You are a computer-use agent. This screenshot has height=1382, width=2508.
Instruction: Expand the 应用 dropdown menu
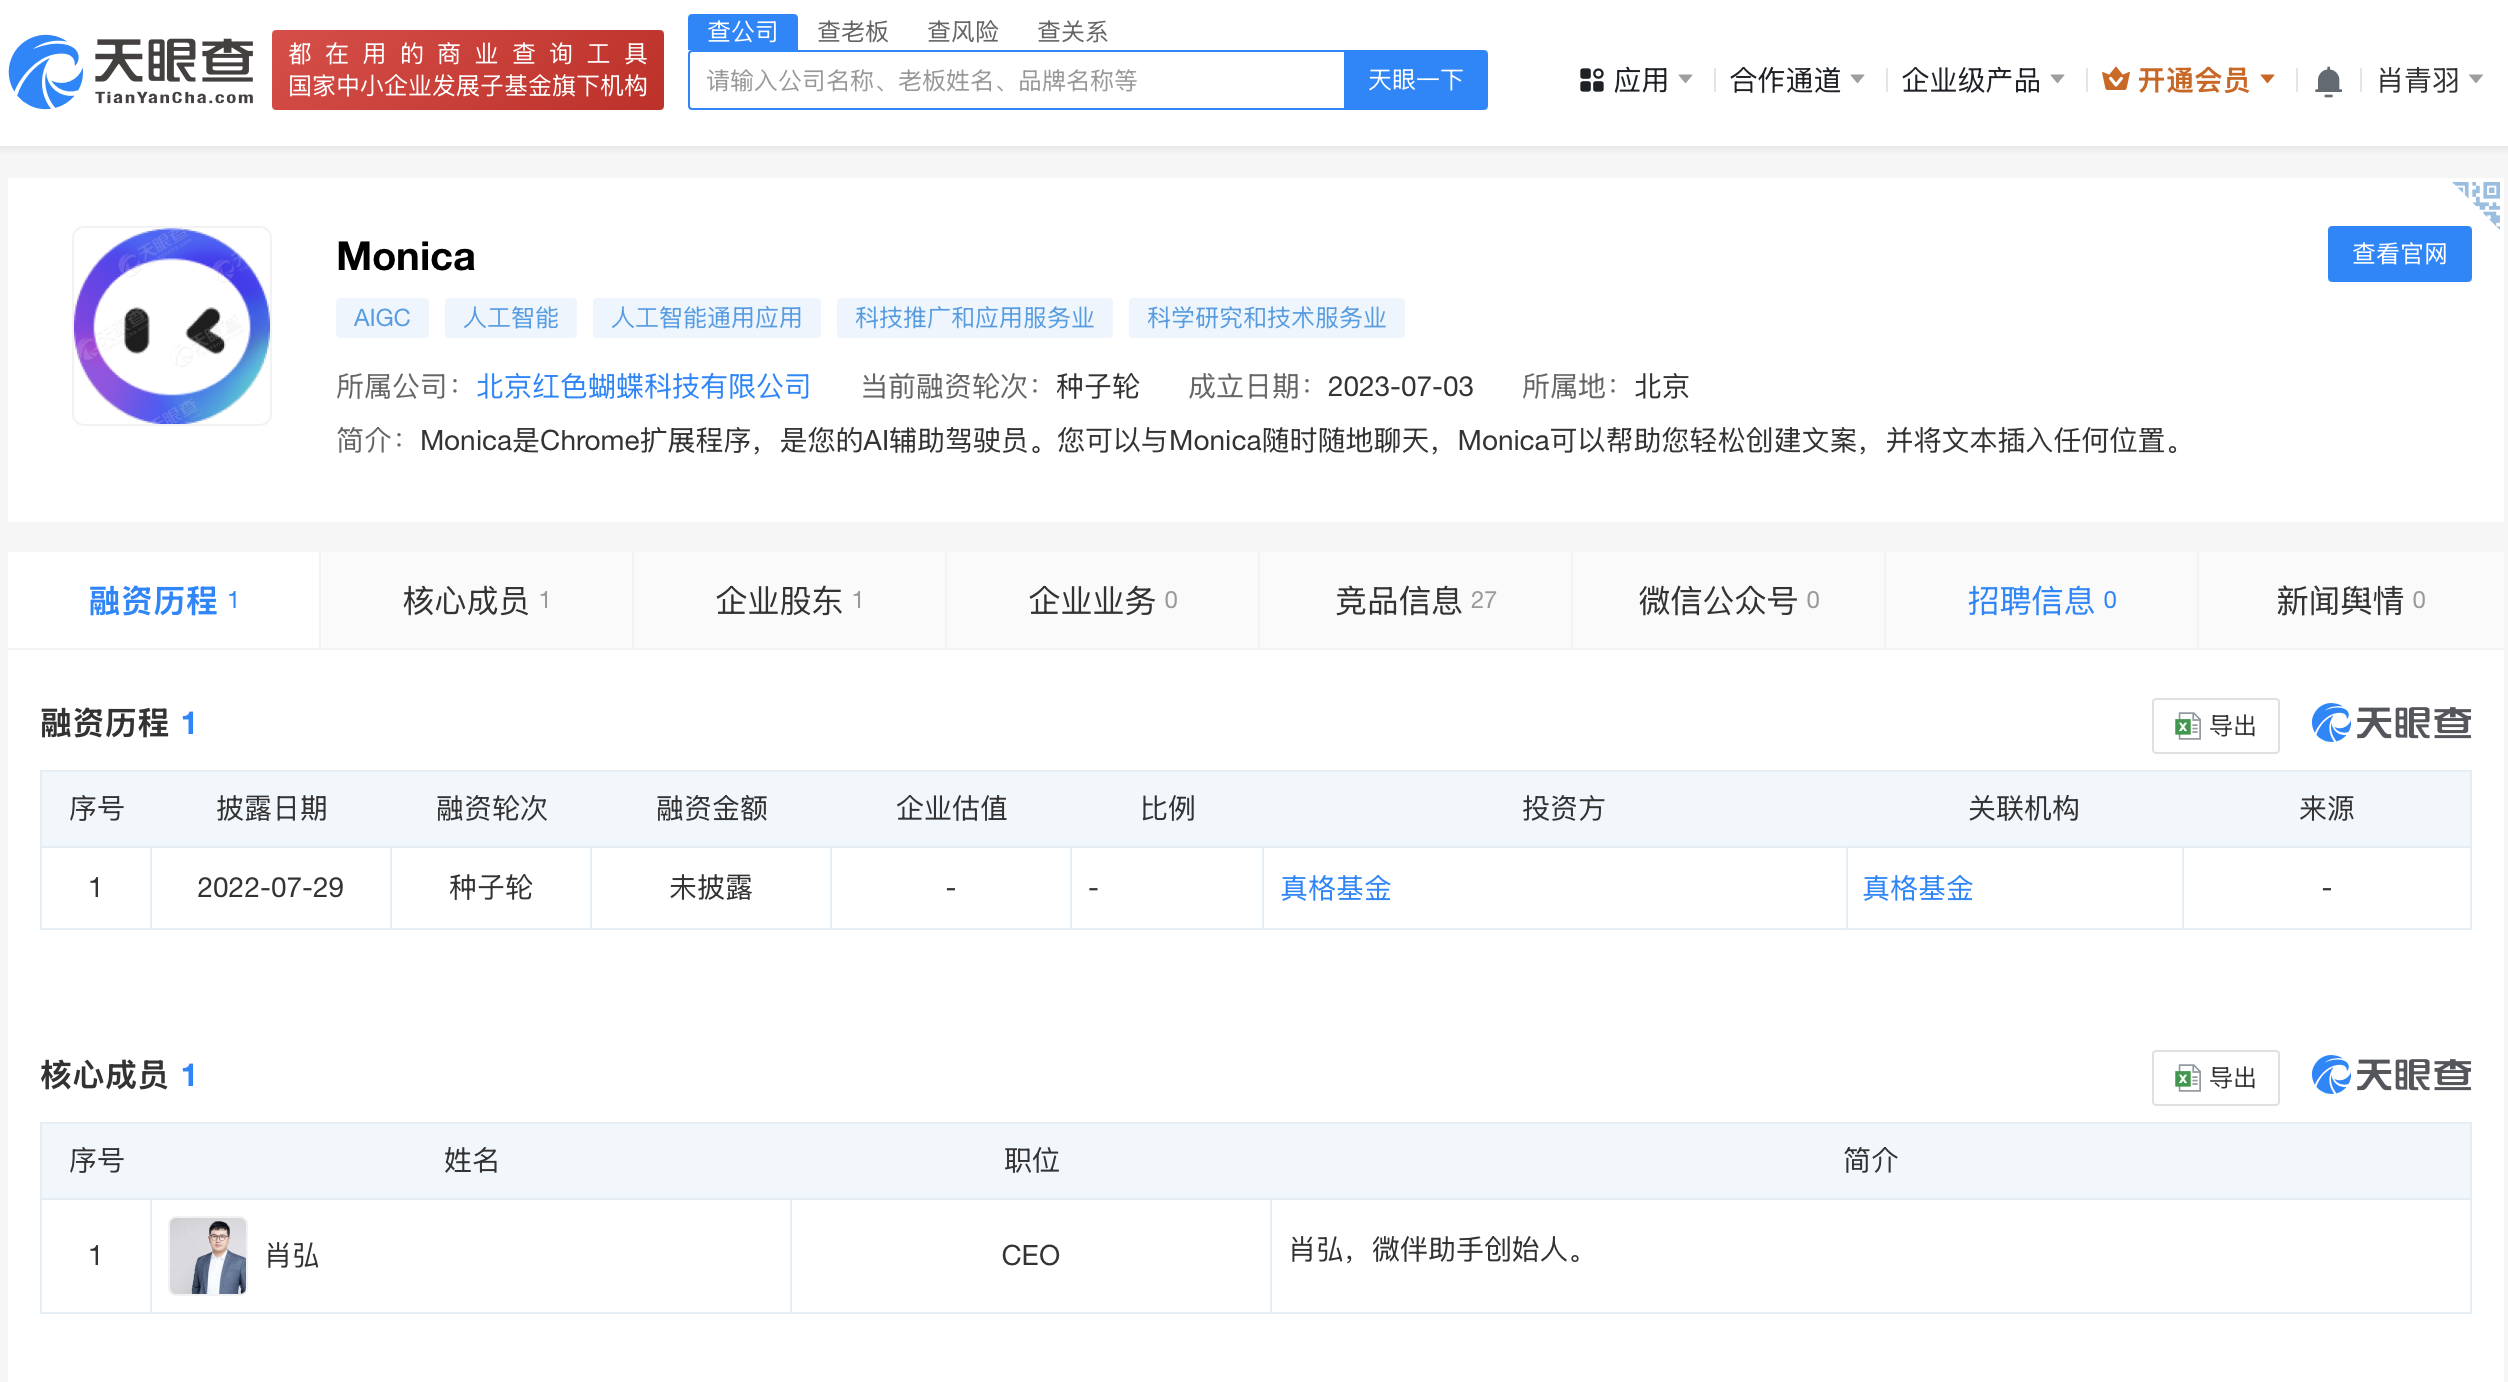point(1636,80)
